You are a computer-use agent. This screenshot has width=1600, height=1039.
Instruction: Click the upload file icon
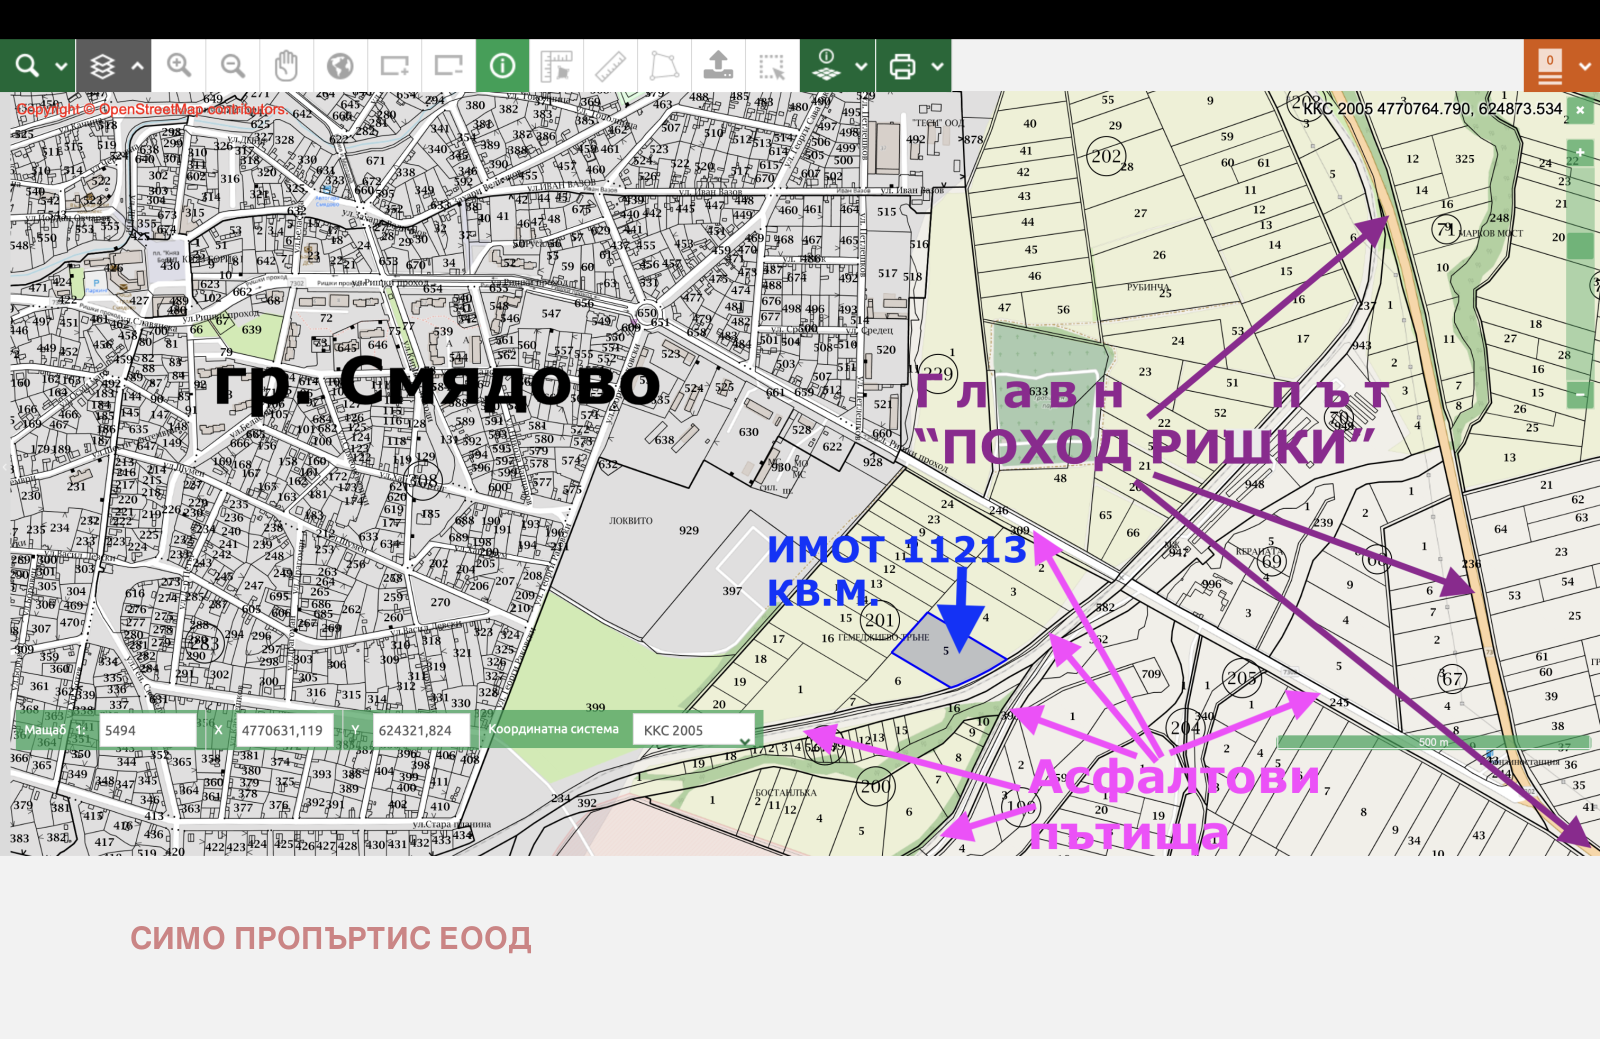click(718, 66)
